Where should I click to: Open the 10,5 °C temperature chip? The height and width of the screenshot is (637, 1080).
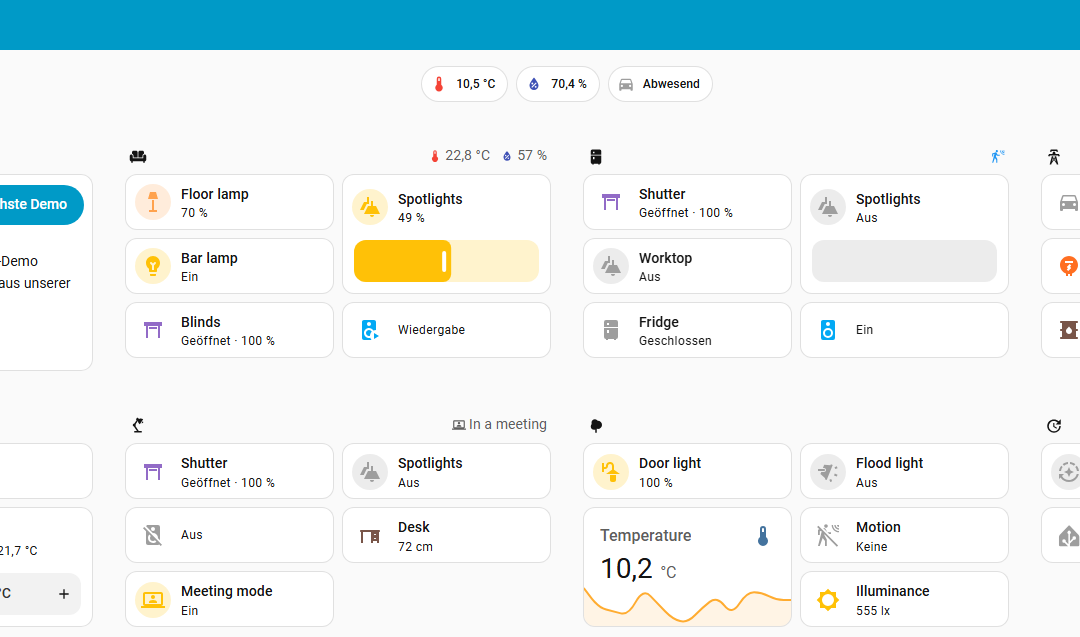click(464, 84)
